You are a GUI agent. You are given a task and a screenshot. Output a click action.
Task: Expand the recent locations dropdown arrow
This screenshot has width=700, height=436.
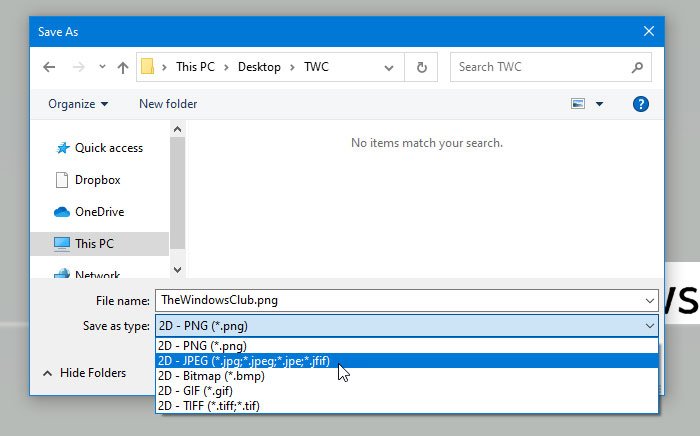pyautogui.click(x=100, y=68)
